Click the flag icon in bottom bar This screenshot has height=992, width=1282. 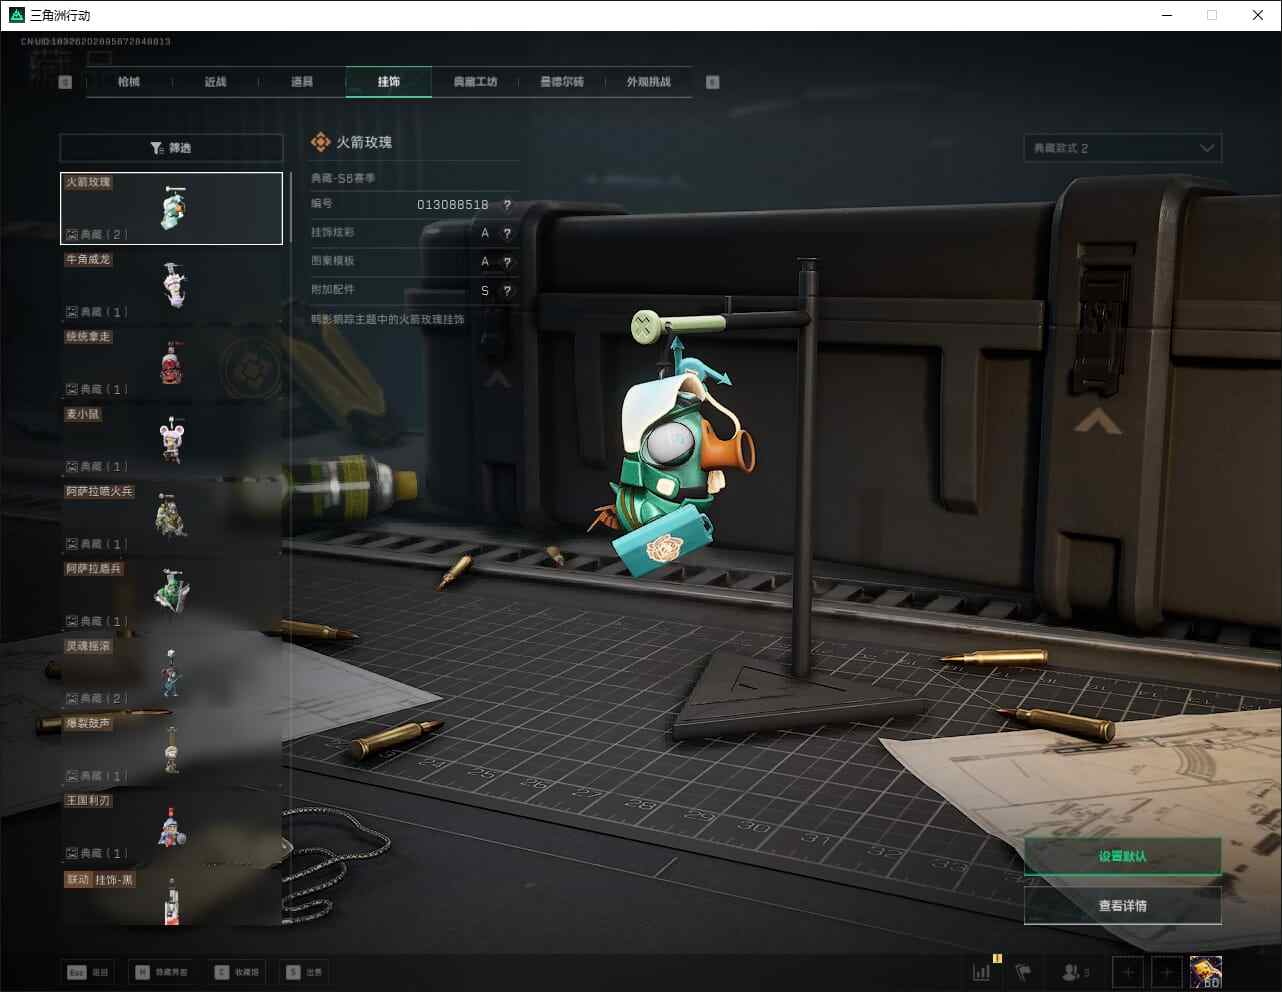[x=1023, y=971]
